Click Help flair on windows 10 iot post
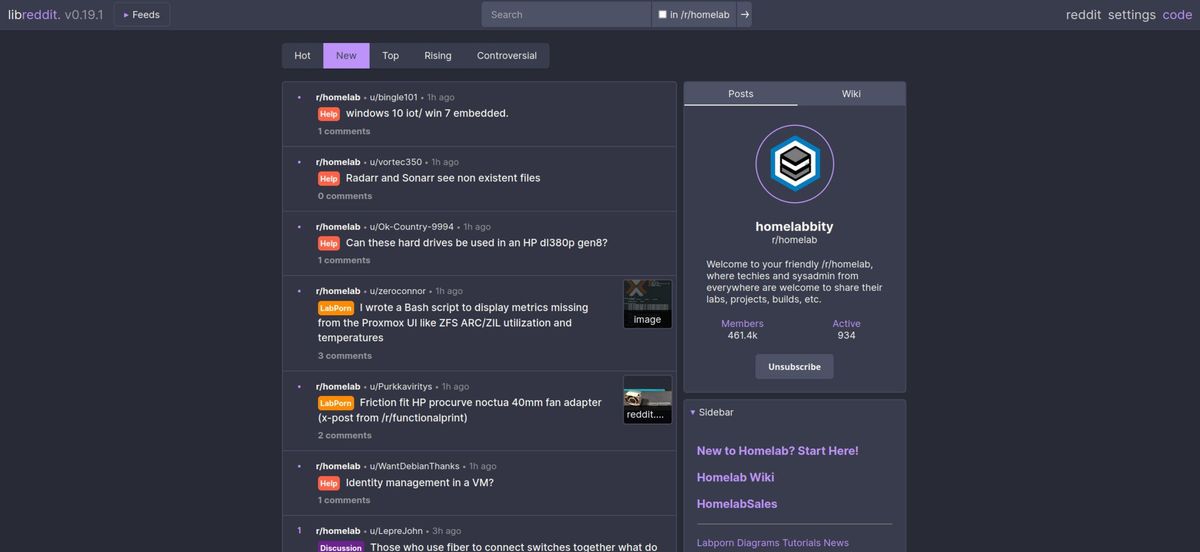The width and height of the screenshot is (1200, 552). click(329, 114)
